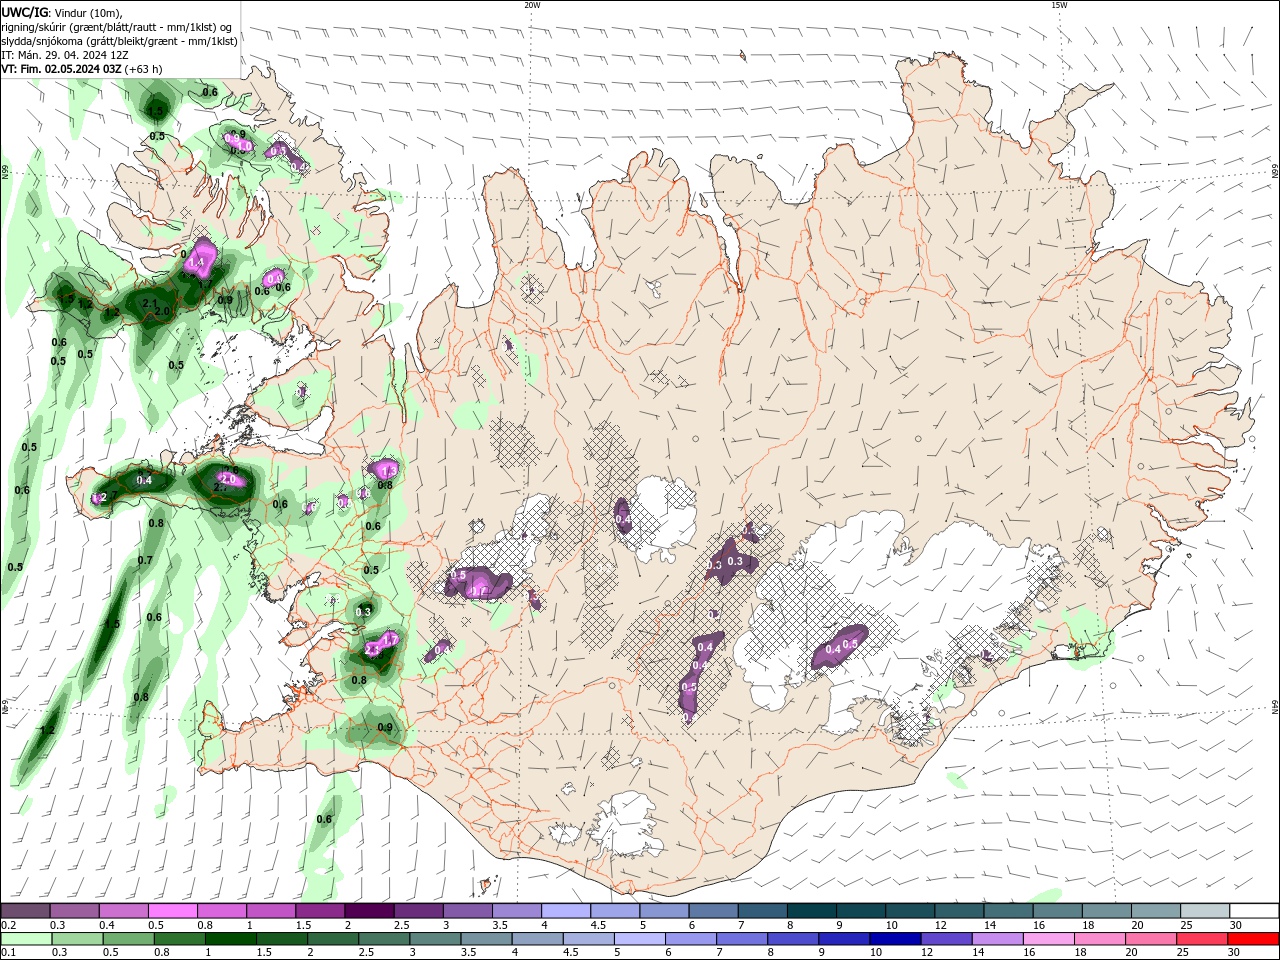Screen dimensions: 1280x960
Task: Click the '15W' longitude label
Action: tap(1059, 5)
